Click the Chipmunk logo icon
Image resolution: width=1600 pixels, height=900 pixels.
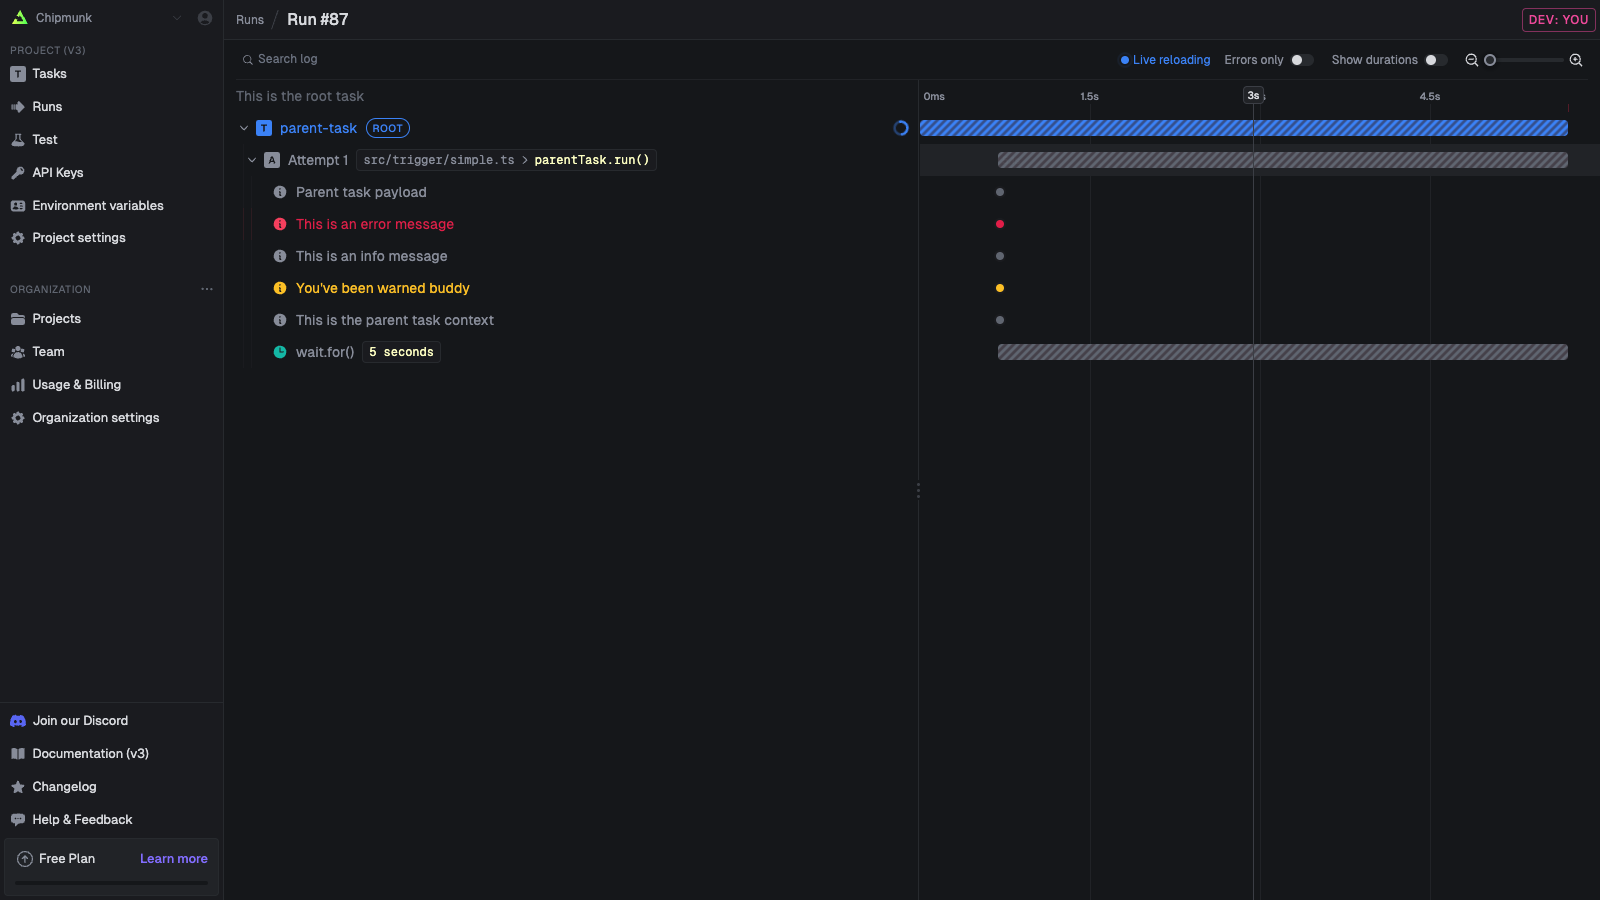tap(19, 18)
